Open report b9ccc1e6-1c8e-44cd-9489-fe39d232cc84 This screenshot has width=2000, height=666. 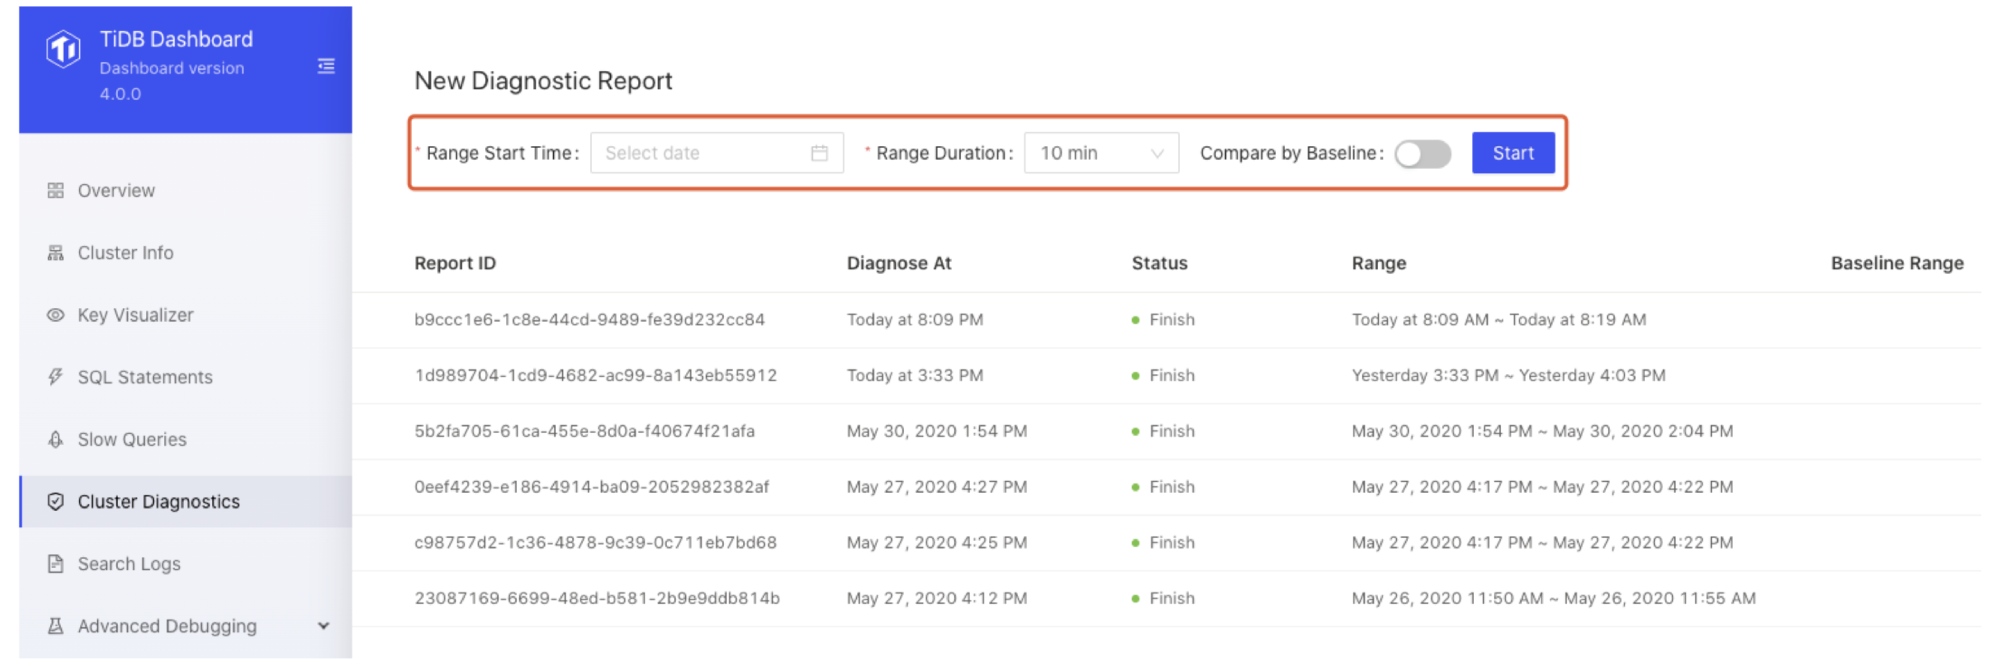pos(590,320)
